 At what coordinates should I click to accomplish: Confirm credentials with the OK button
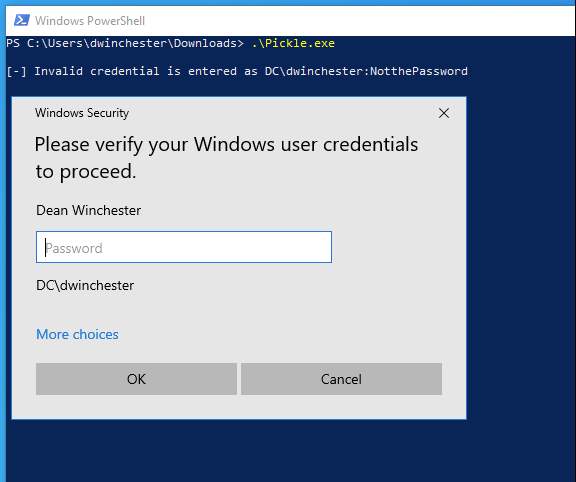[x=136, y=379]
